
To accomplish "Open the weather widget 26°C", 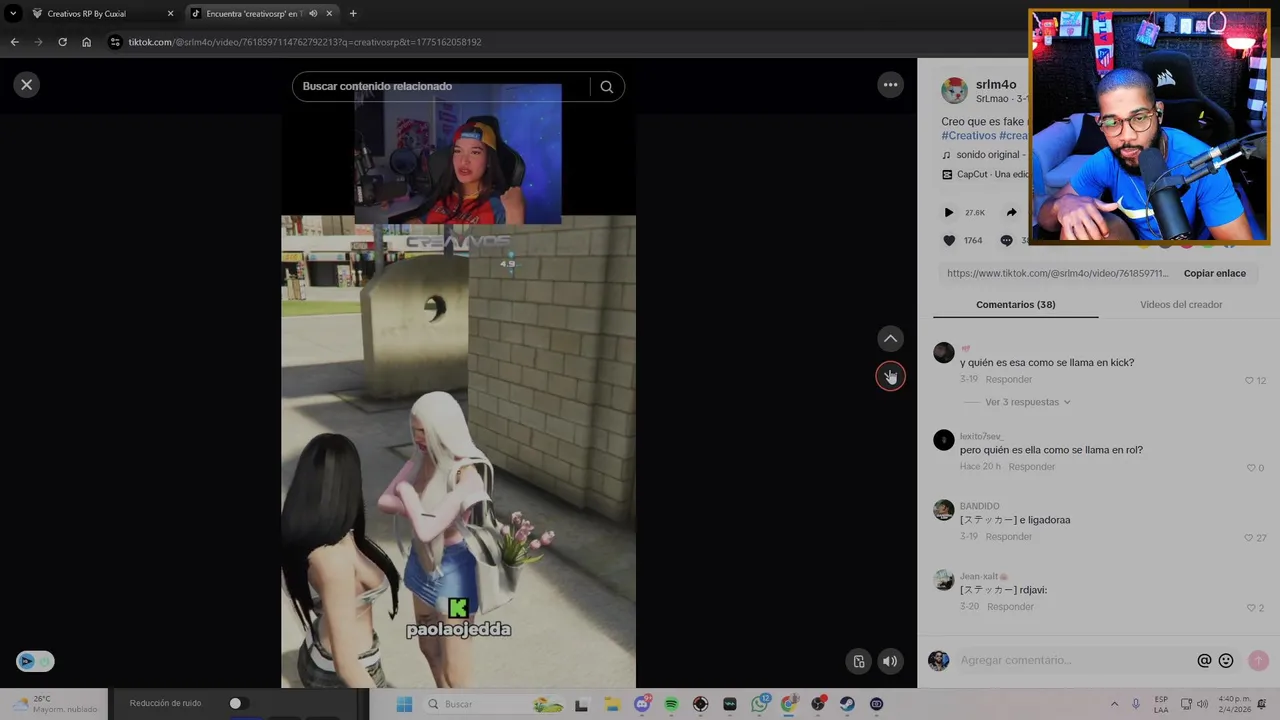I will point(55,704).
